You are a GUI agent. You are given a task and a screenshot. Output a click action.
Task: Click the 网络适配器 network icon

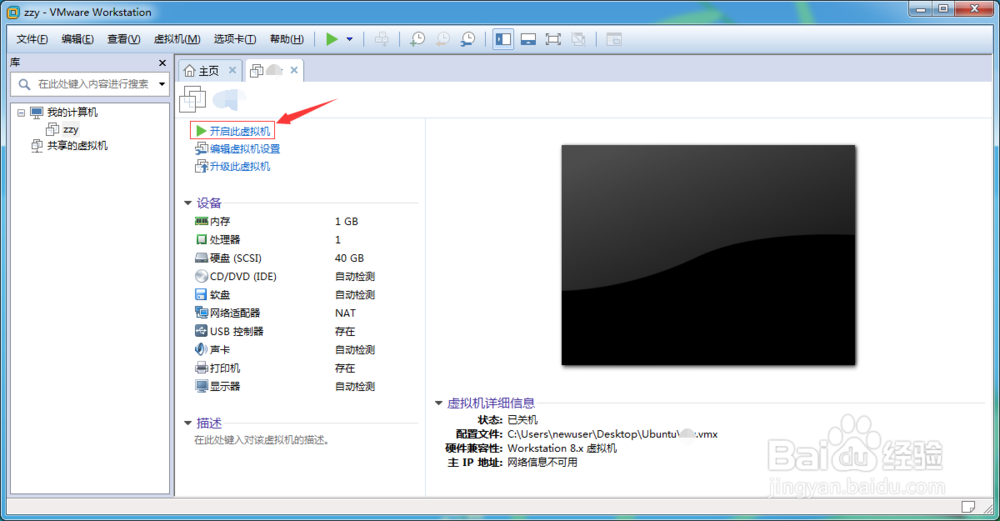(201, 312)
